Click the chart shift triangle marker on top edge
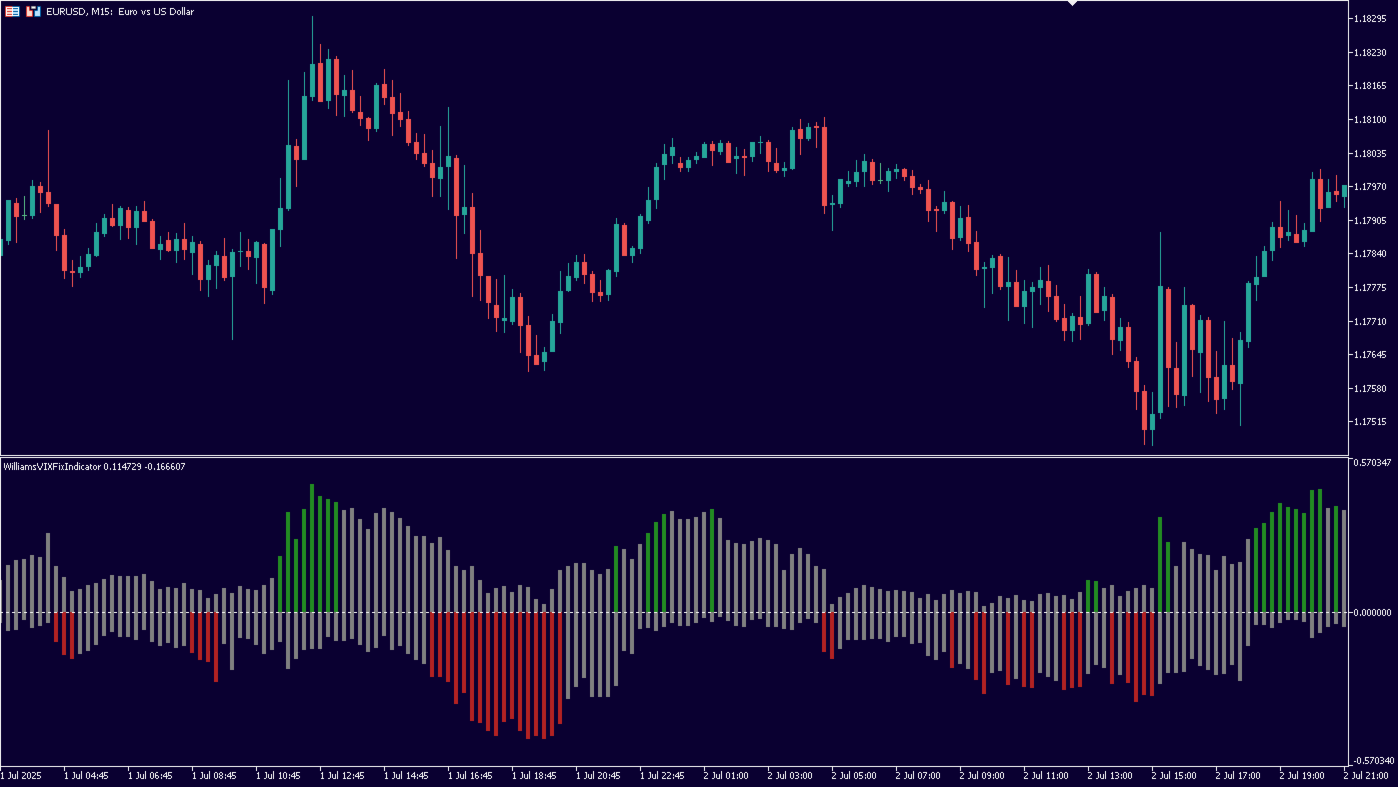The image size is (1398, 787). tap(1072, 3)
